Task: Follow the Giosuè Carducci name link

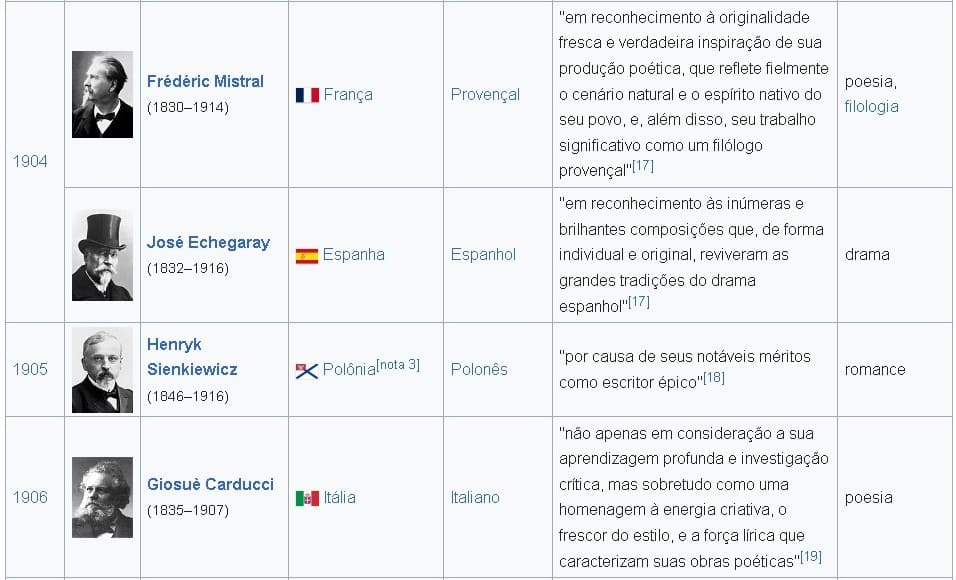Action: tap(210, 484)
